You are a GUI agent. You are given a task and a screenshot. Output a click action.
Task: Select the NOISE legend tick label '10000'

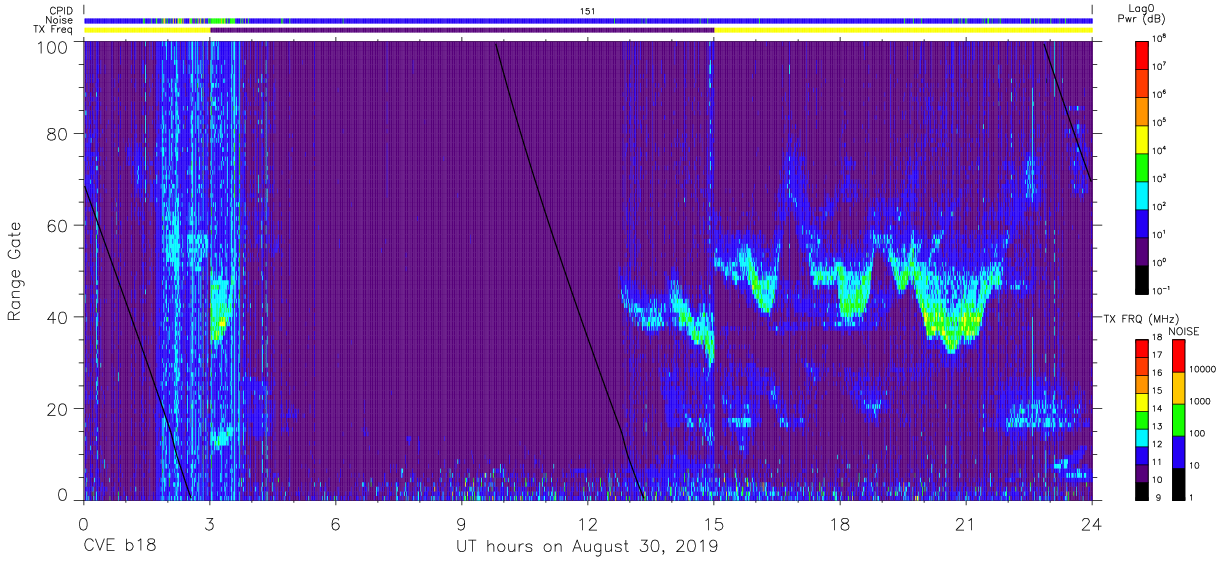pos(1204,370)
